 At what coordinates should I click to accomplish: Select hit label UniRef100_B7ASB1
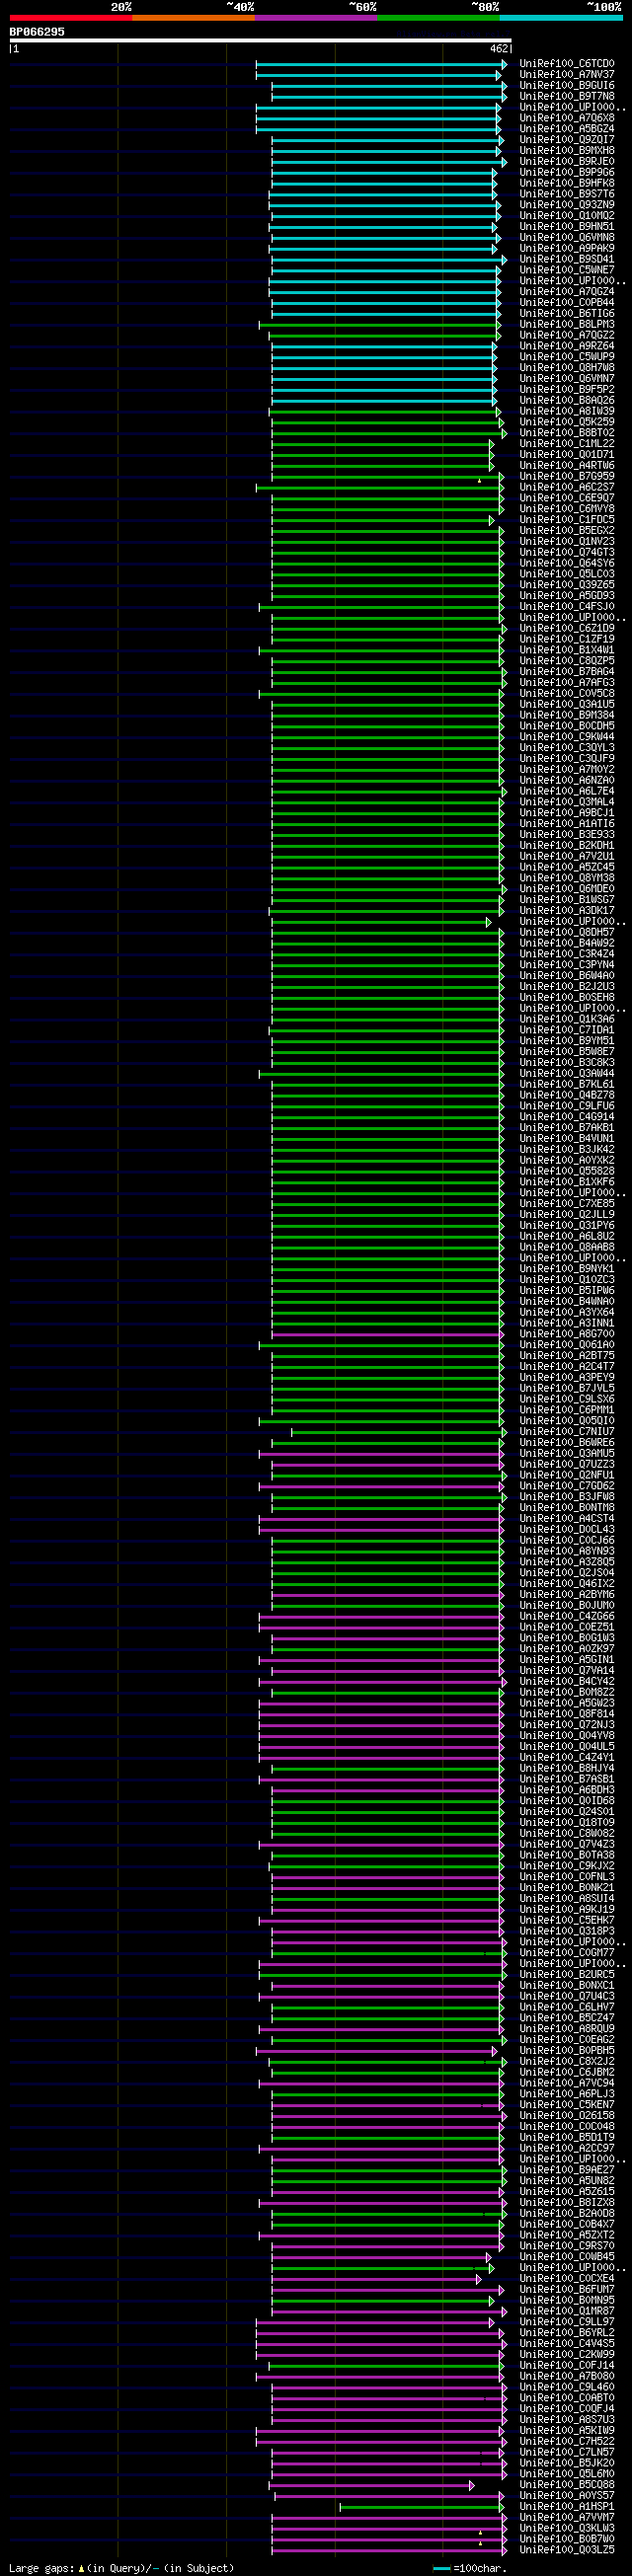[x=567, y=1780]
